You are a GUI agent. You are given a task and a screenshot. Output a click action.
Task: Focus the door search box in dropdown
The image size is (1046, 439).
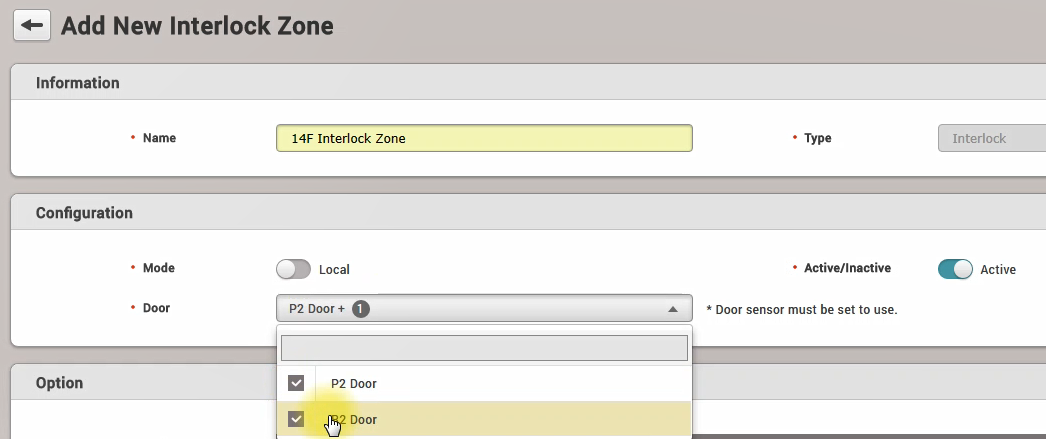pos(483,347)
